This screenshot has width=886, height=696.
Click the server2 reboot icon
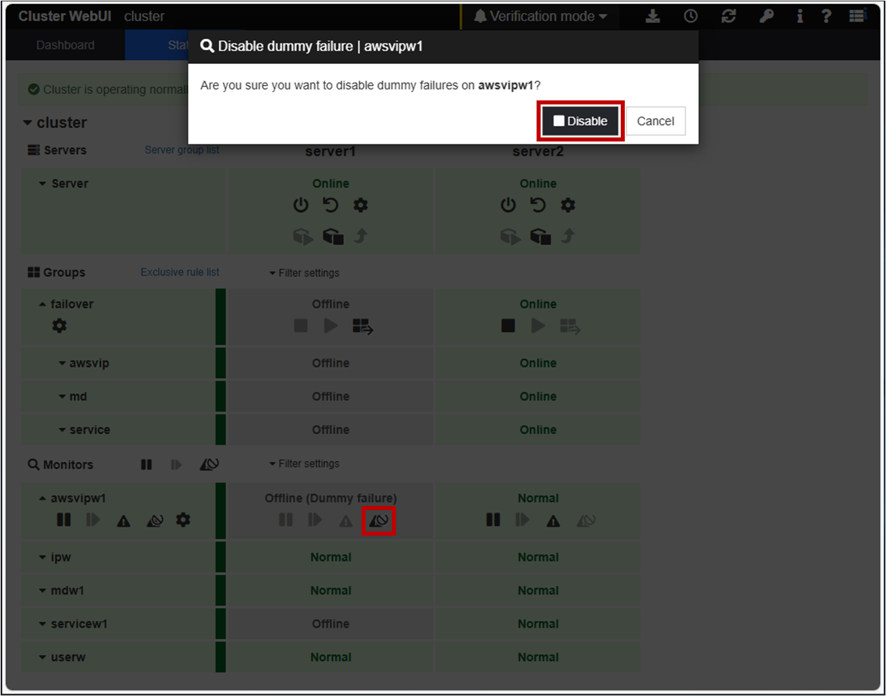tap(538, 205)
